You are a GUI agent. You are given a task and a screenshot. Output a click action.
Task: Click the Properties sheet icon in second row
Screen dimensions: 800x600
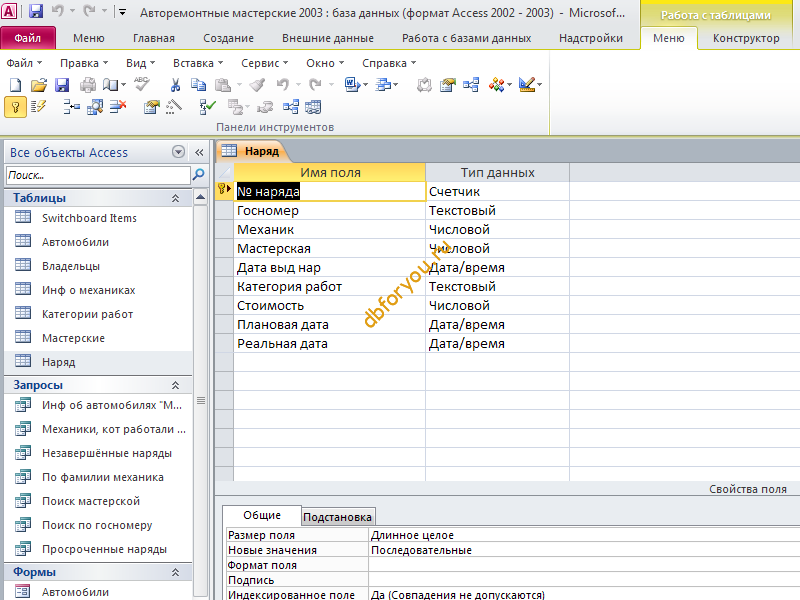click(152, 107)
